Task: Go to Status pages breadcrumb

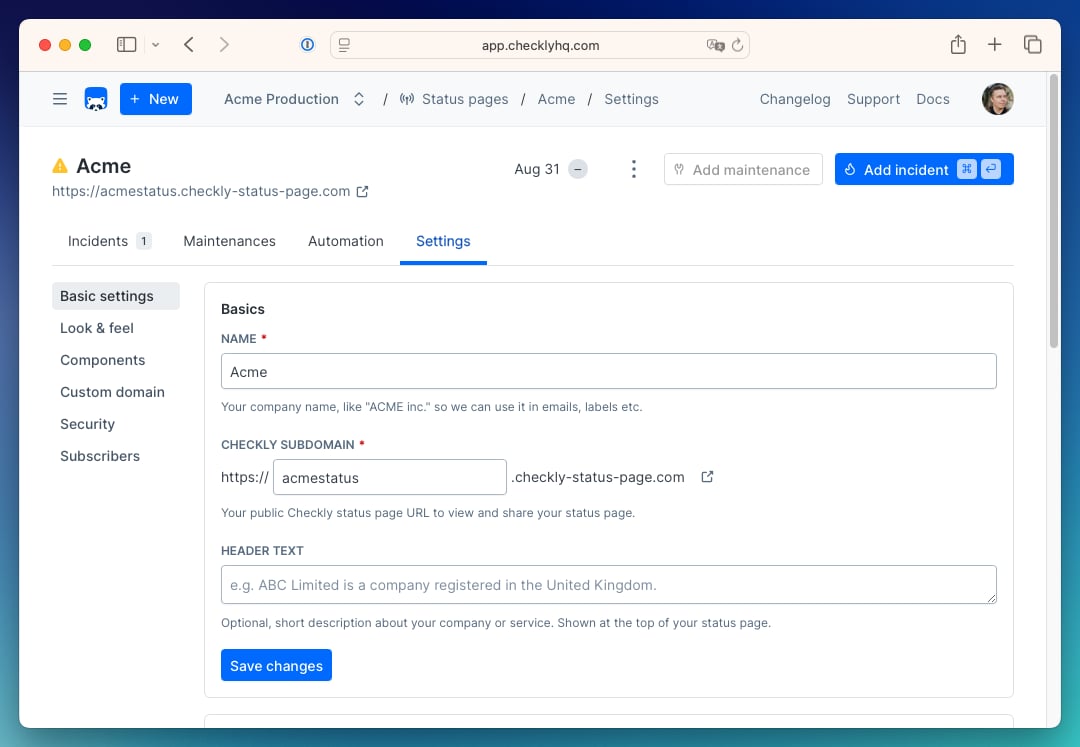Action: (x=454, y=99)
